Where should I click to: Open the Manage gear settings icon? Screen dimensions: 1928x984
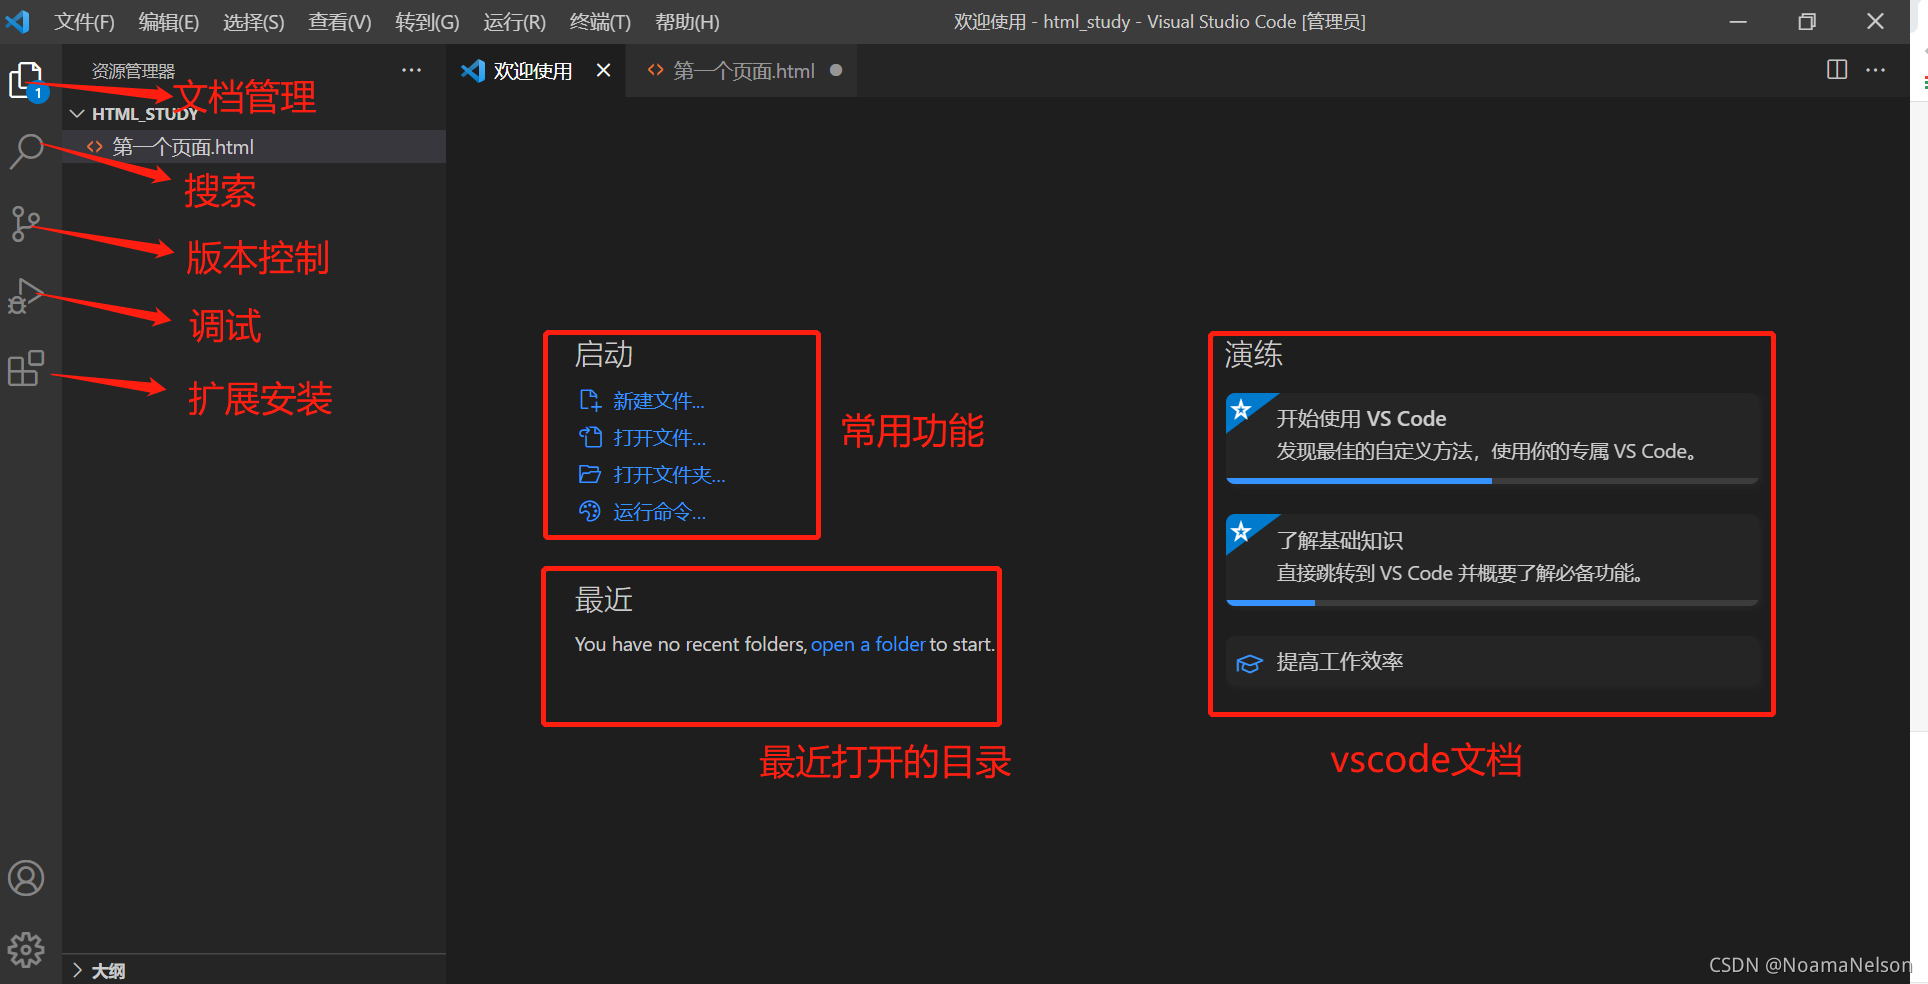pyautogui.click(x=26, y=949)
